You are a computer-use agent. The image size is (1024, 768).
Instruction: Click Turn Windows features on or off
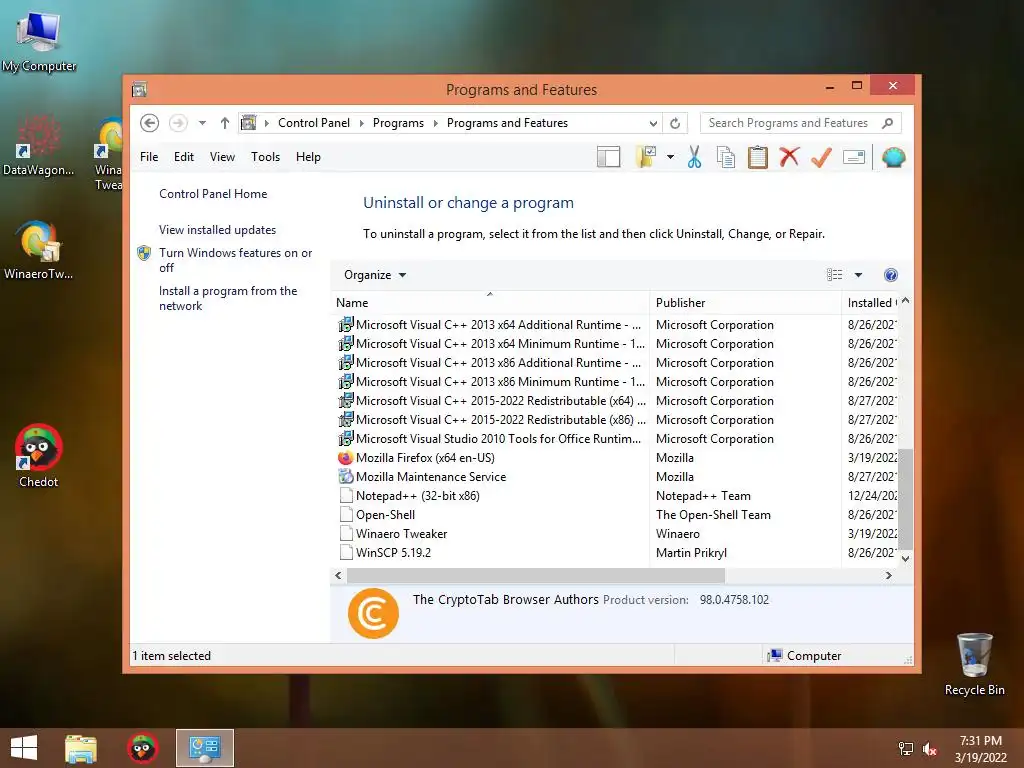235,260
